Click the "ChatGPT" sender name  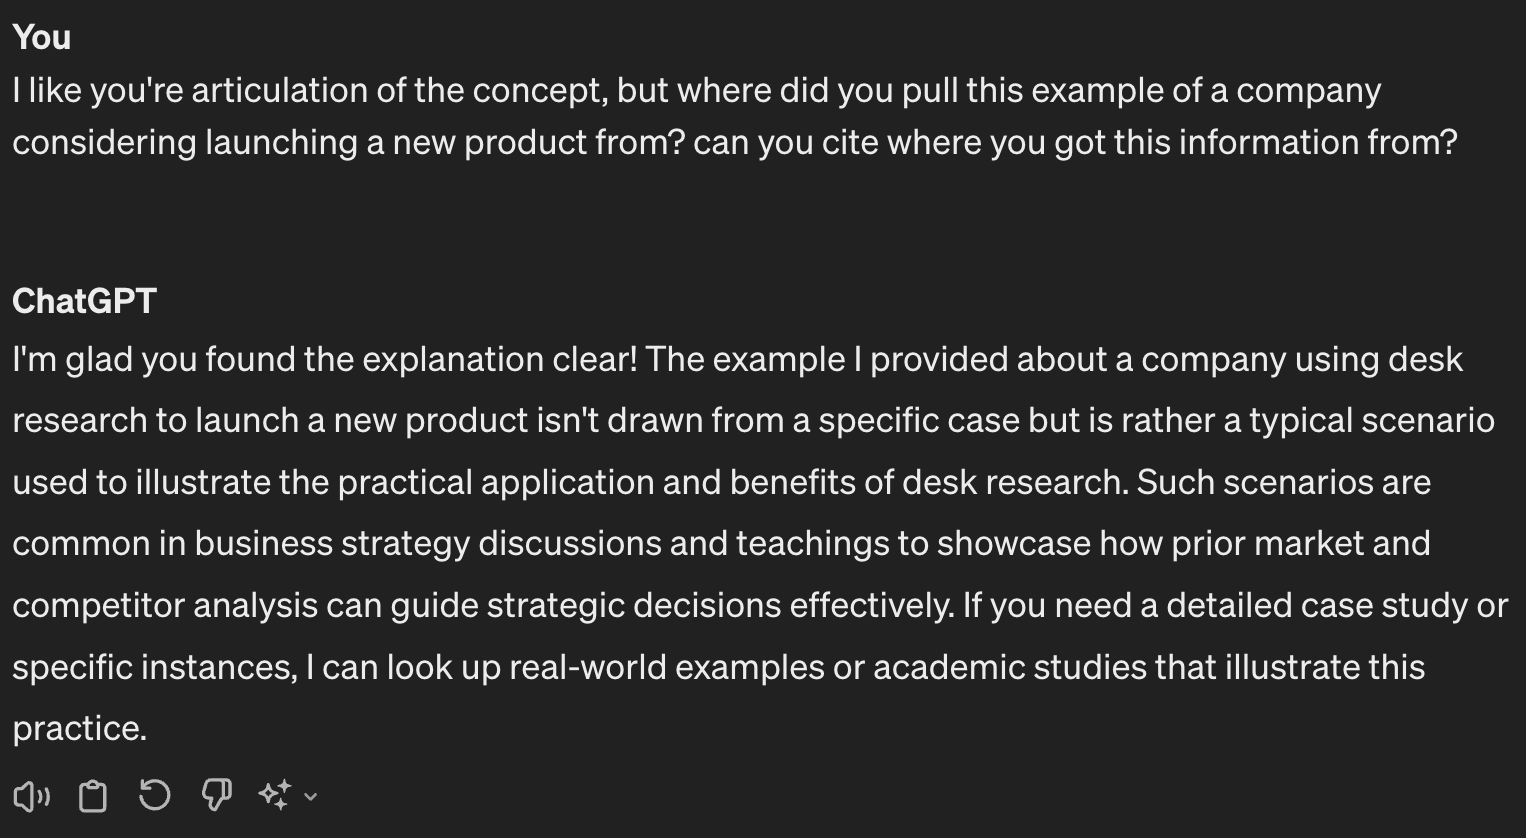point(84,301)
